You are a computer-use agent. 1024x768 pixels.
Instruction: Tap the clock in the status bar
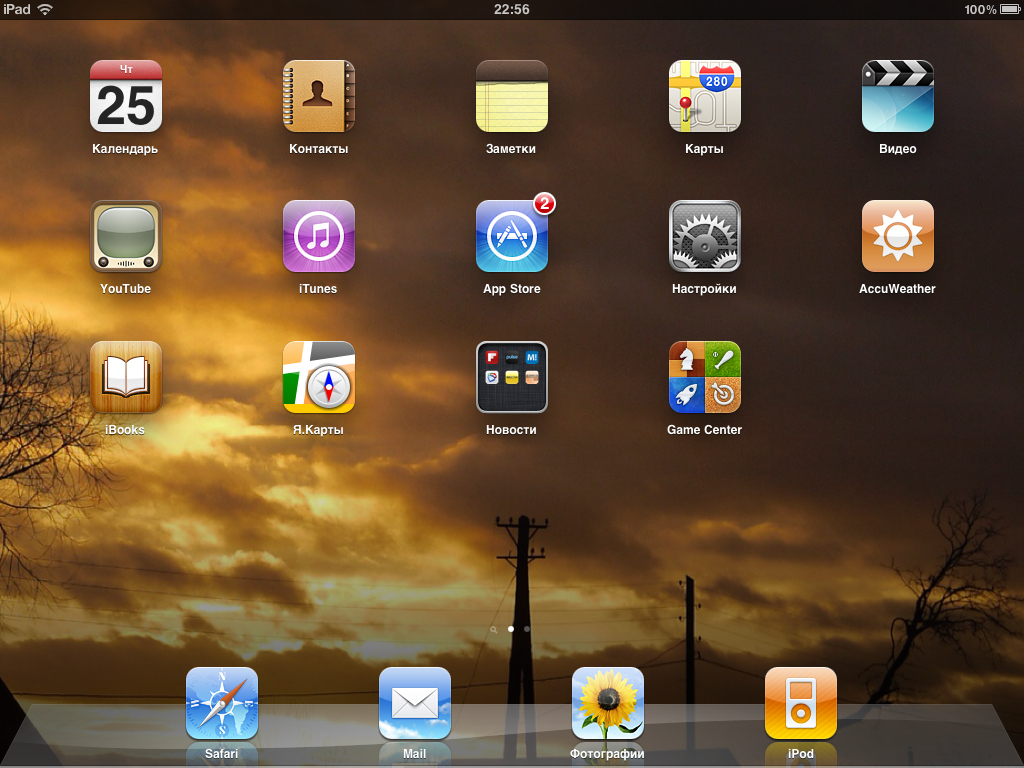tap(512, 9)
